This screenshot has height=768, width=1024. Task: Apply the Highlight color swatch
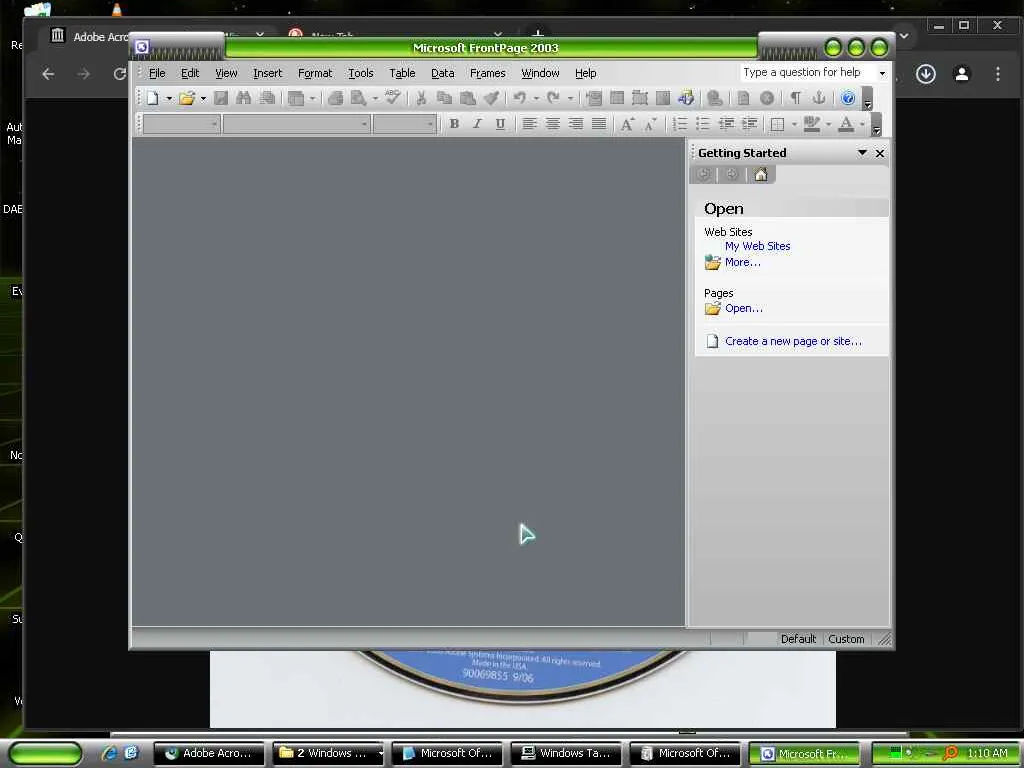coord(812,124)
